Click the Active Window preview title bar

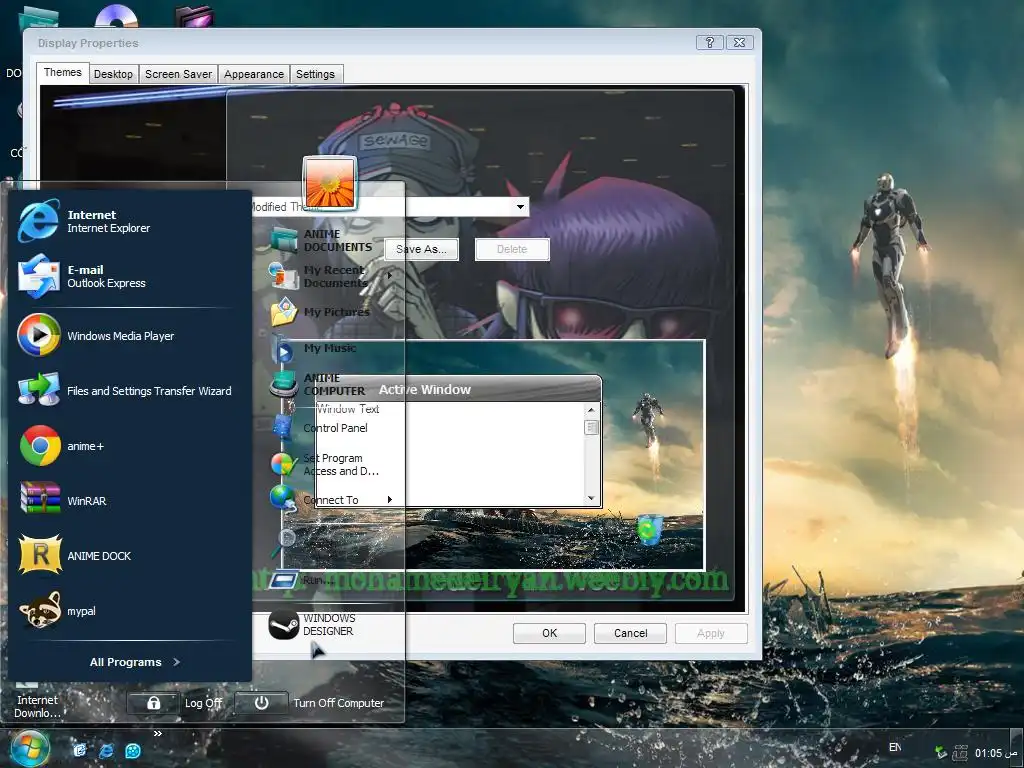[x=457, y=389]
